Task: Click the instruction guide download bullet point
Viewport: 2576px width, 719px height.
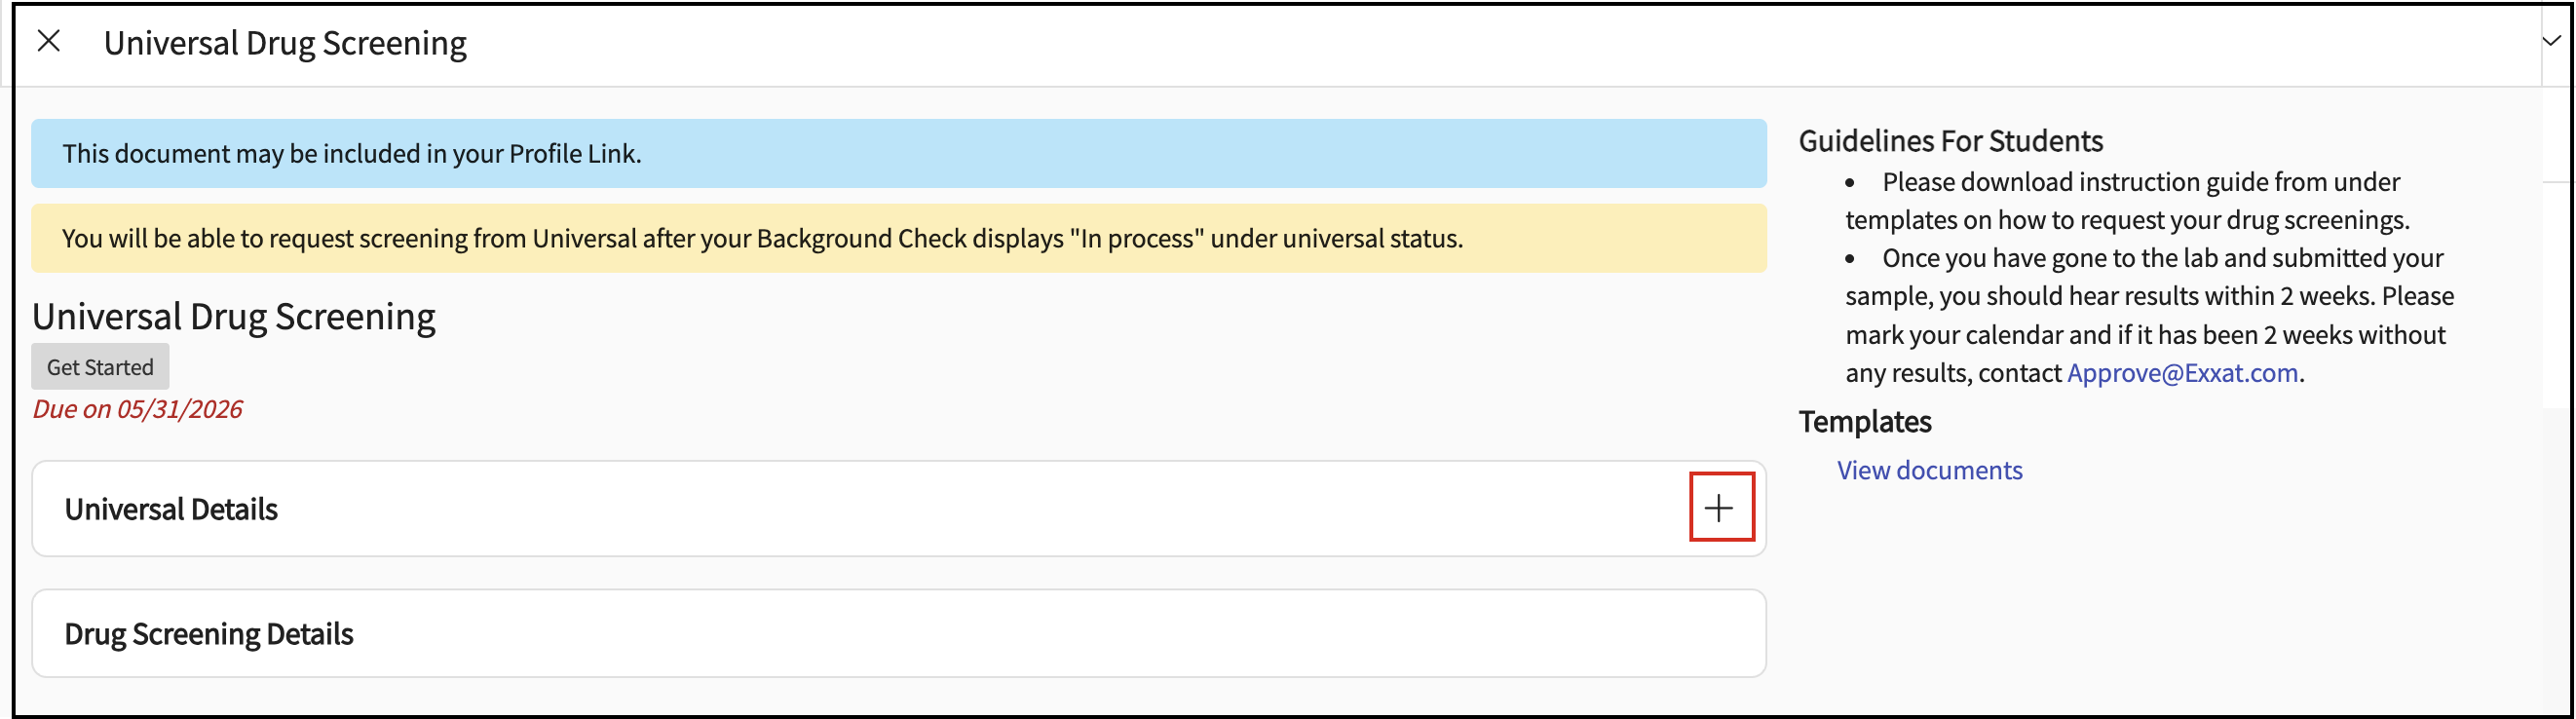Action: [2127, 200]
